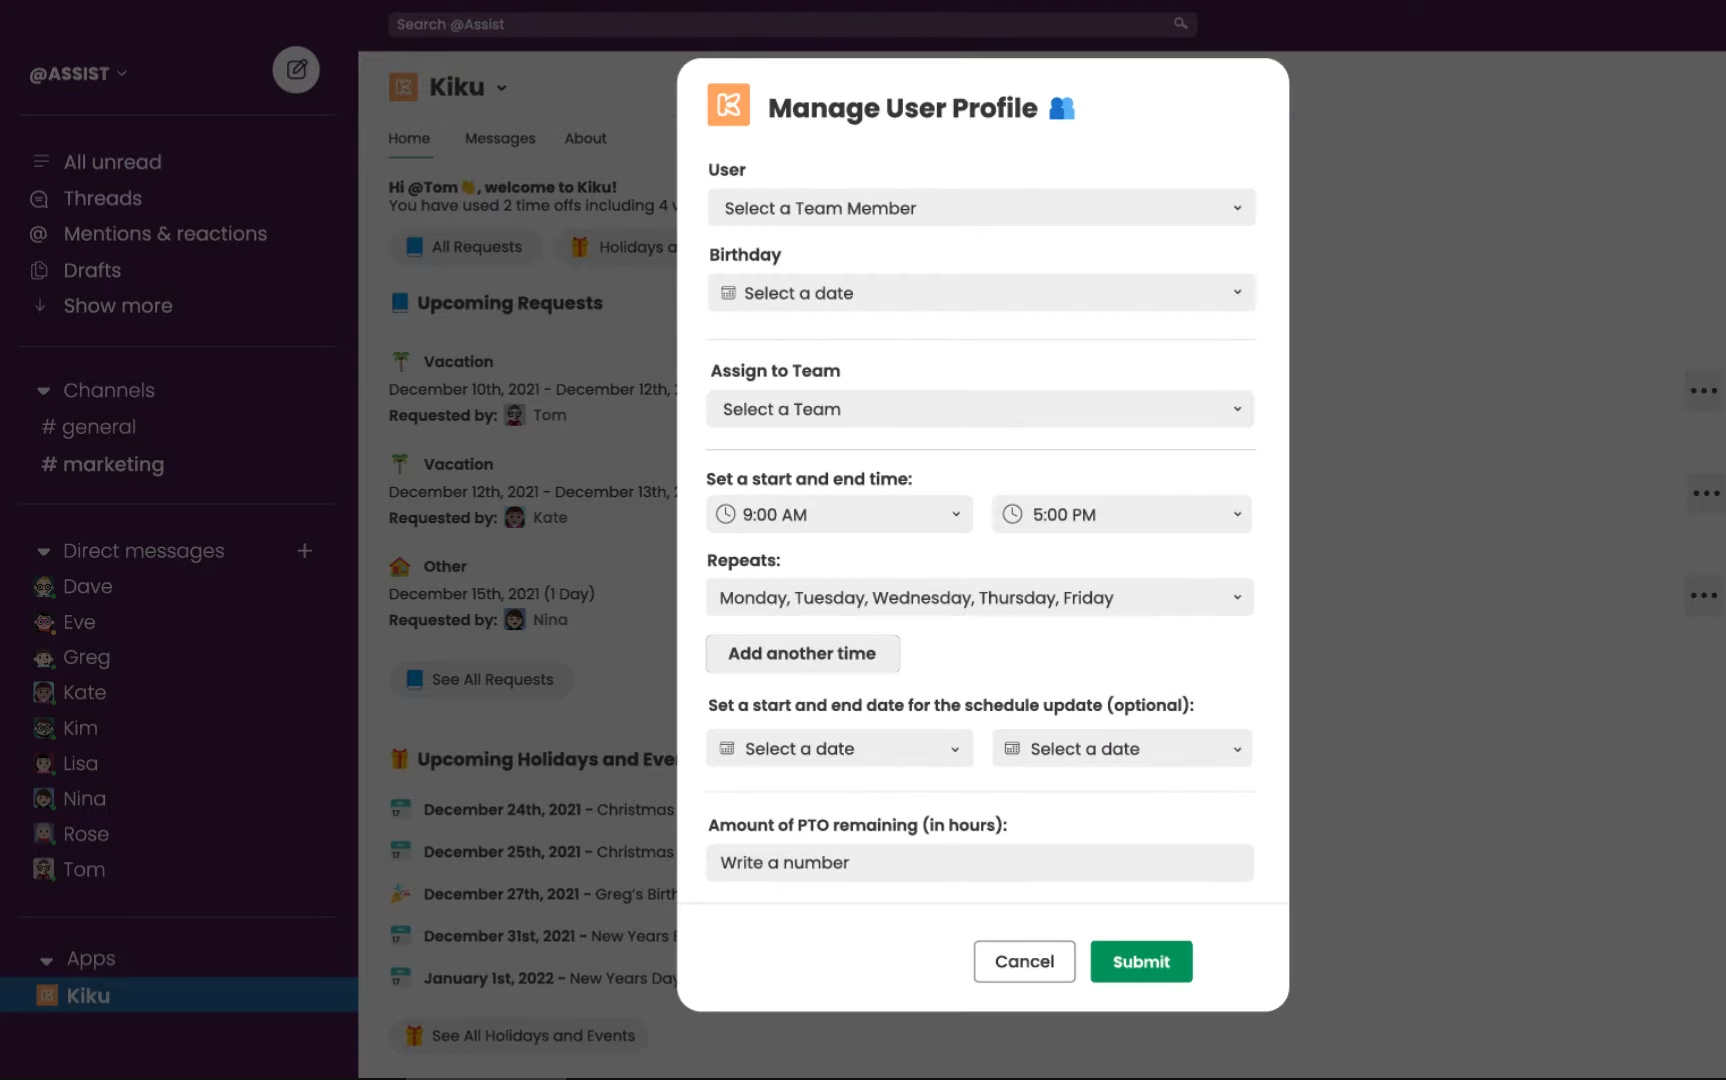Open Drafts in the sidebar
1726x1080 pixels.
(92, 270)
